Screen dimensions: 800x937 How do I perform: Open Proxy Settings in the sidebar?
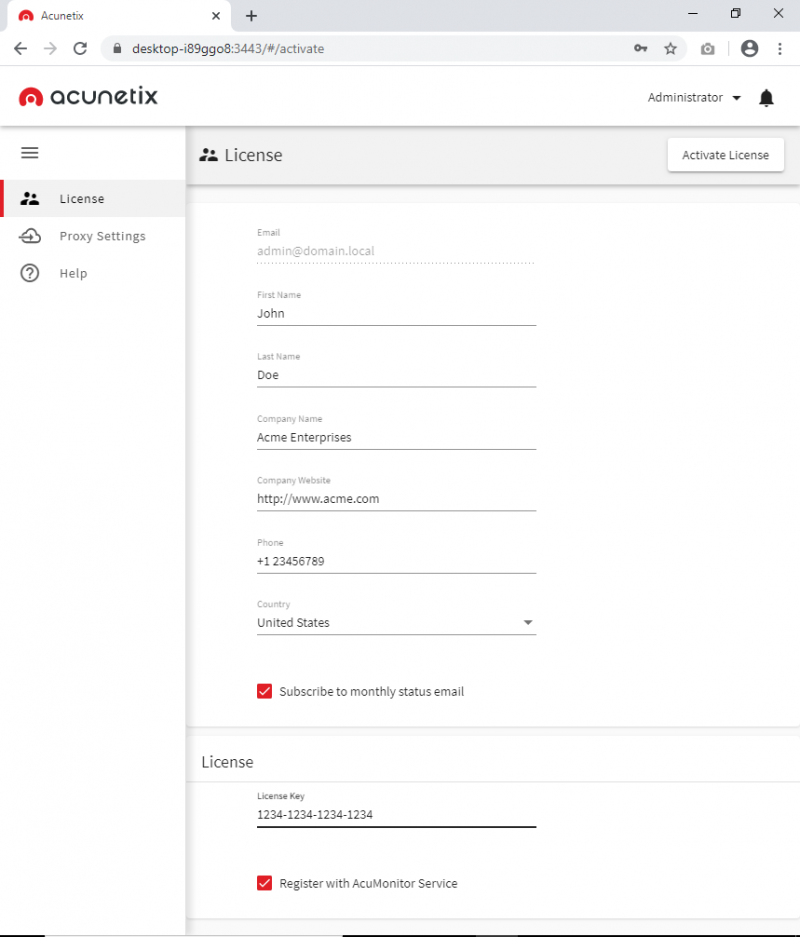(93, 236)
